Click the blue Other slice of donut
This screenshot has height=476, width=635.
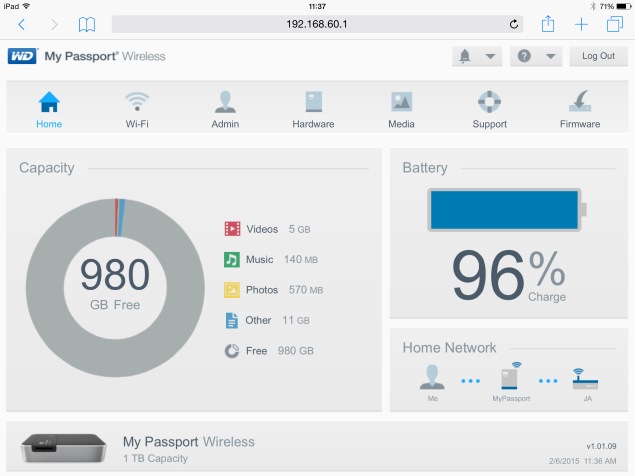[x=121, y=218]
